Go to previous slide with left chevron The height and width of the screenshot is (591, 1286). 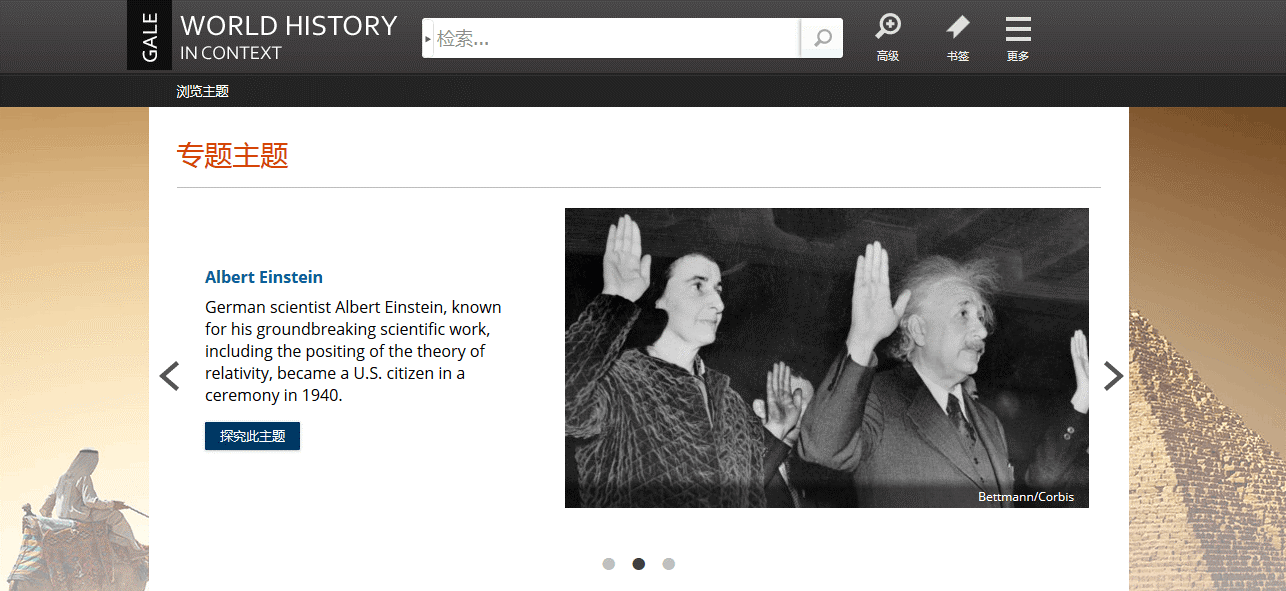coord(170,376)
